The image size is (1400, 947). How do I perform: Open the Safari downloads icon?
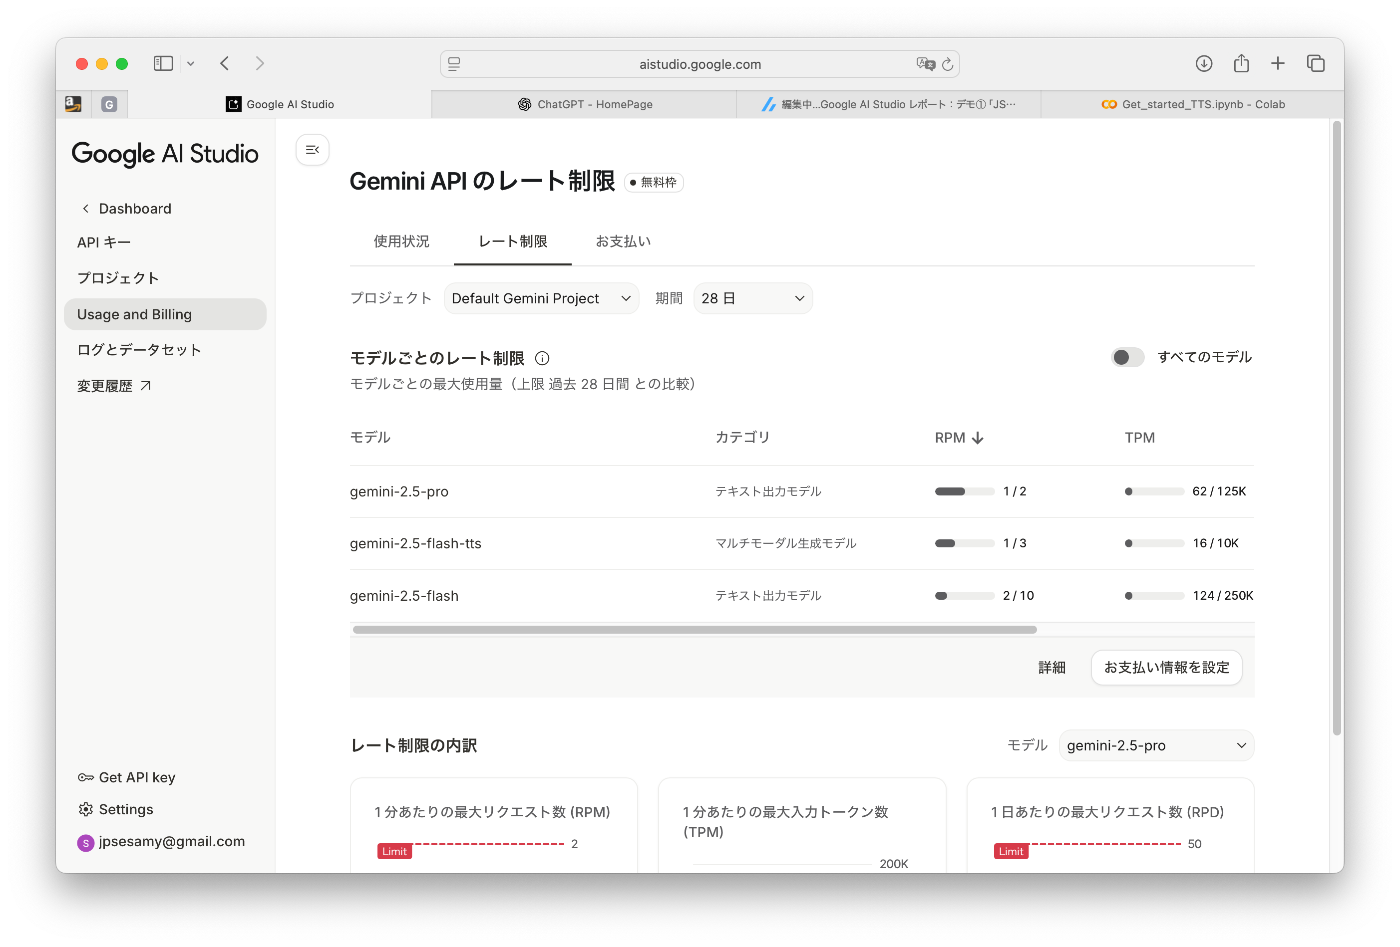coord(1204,63)
